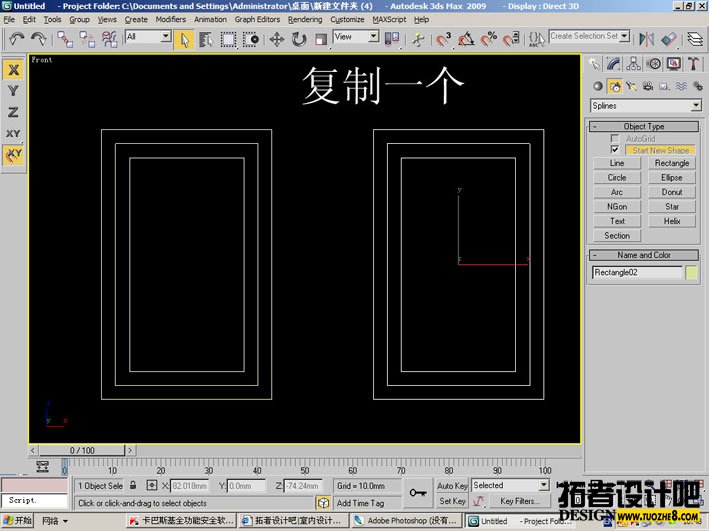Restrict to X axis constraint
Image resolution: width=709 pixels, height=531 pixels.
[x=13, y=69]
